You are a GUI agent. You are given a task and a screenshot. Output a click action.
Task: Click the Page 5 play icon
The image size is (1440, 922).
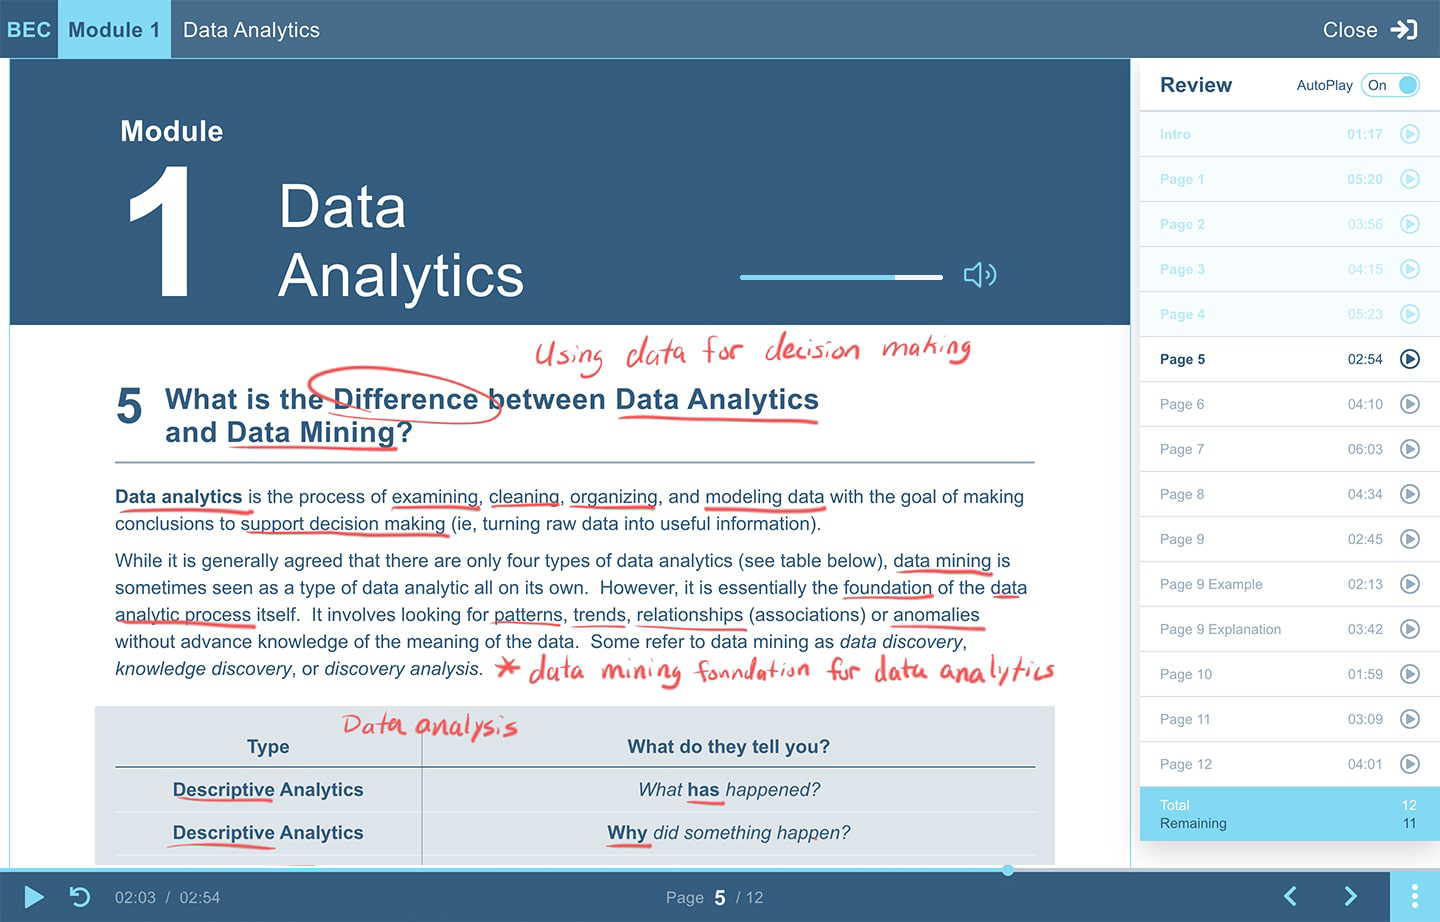click(1410, 359)
